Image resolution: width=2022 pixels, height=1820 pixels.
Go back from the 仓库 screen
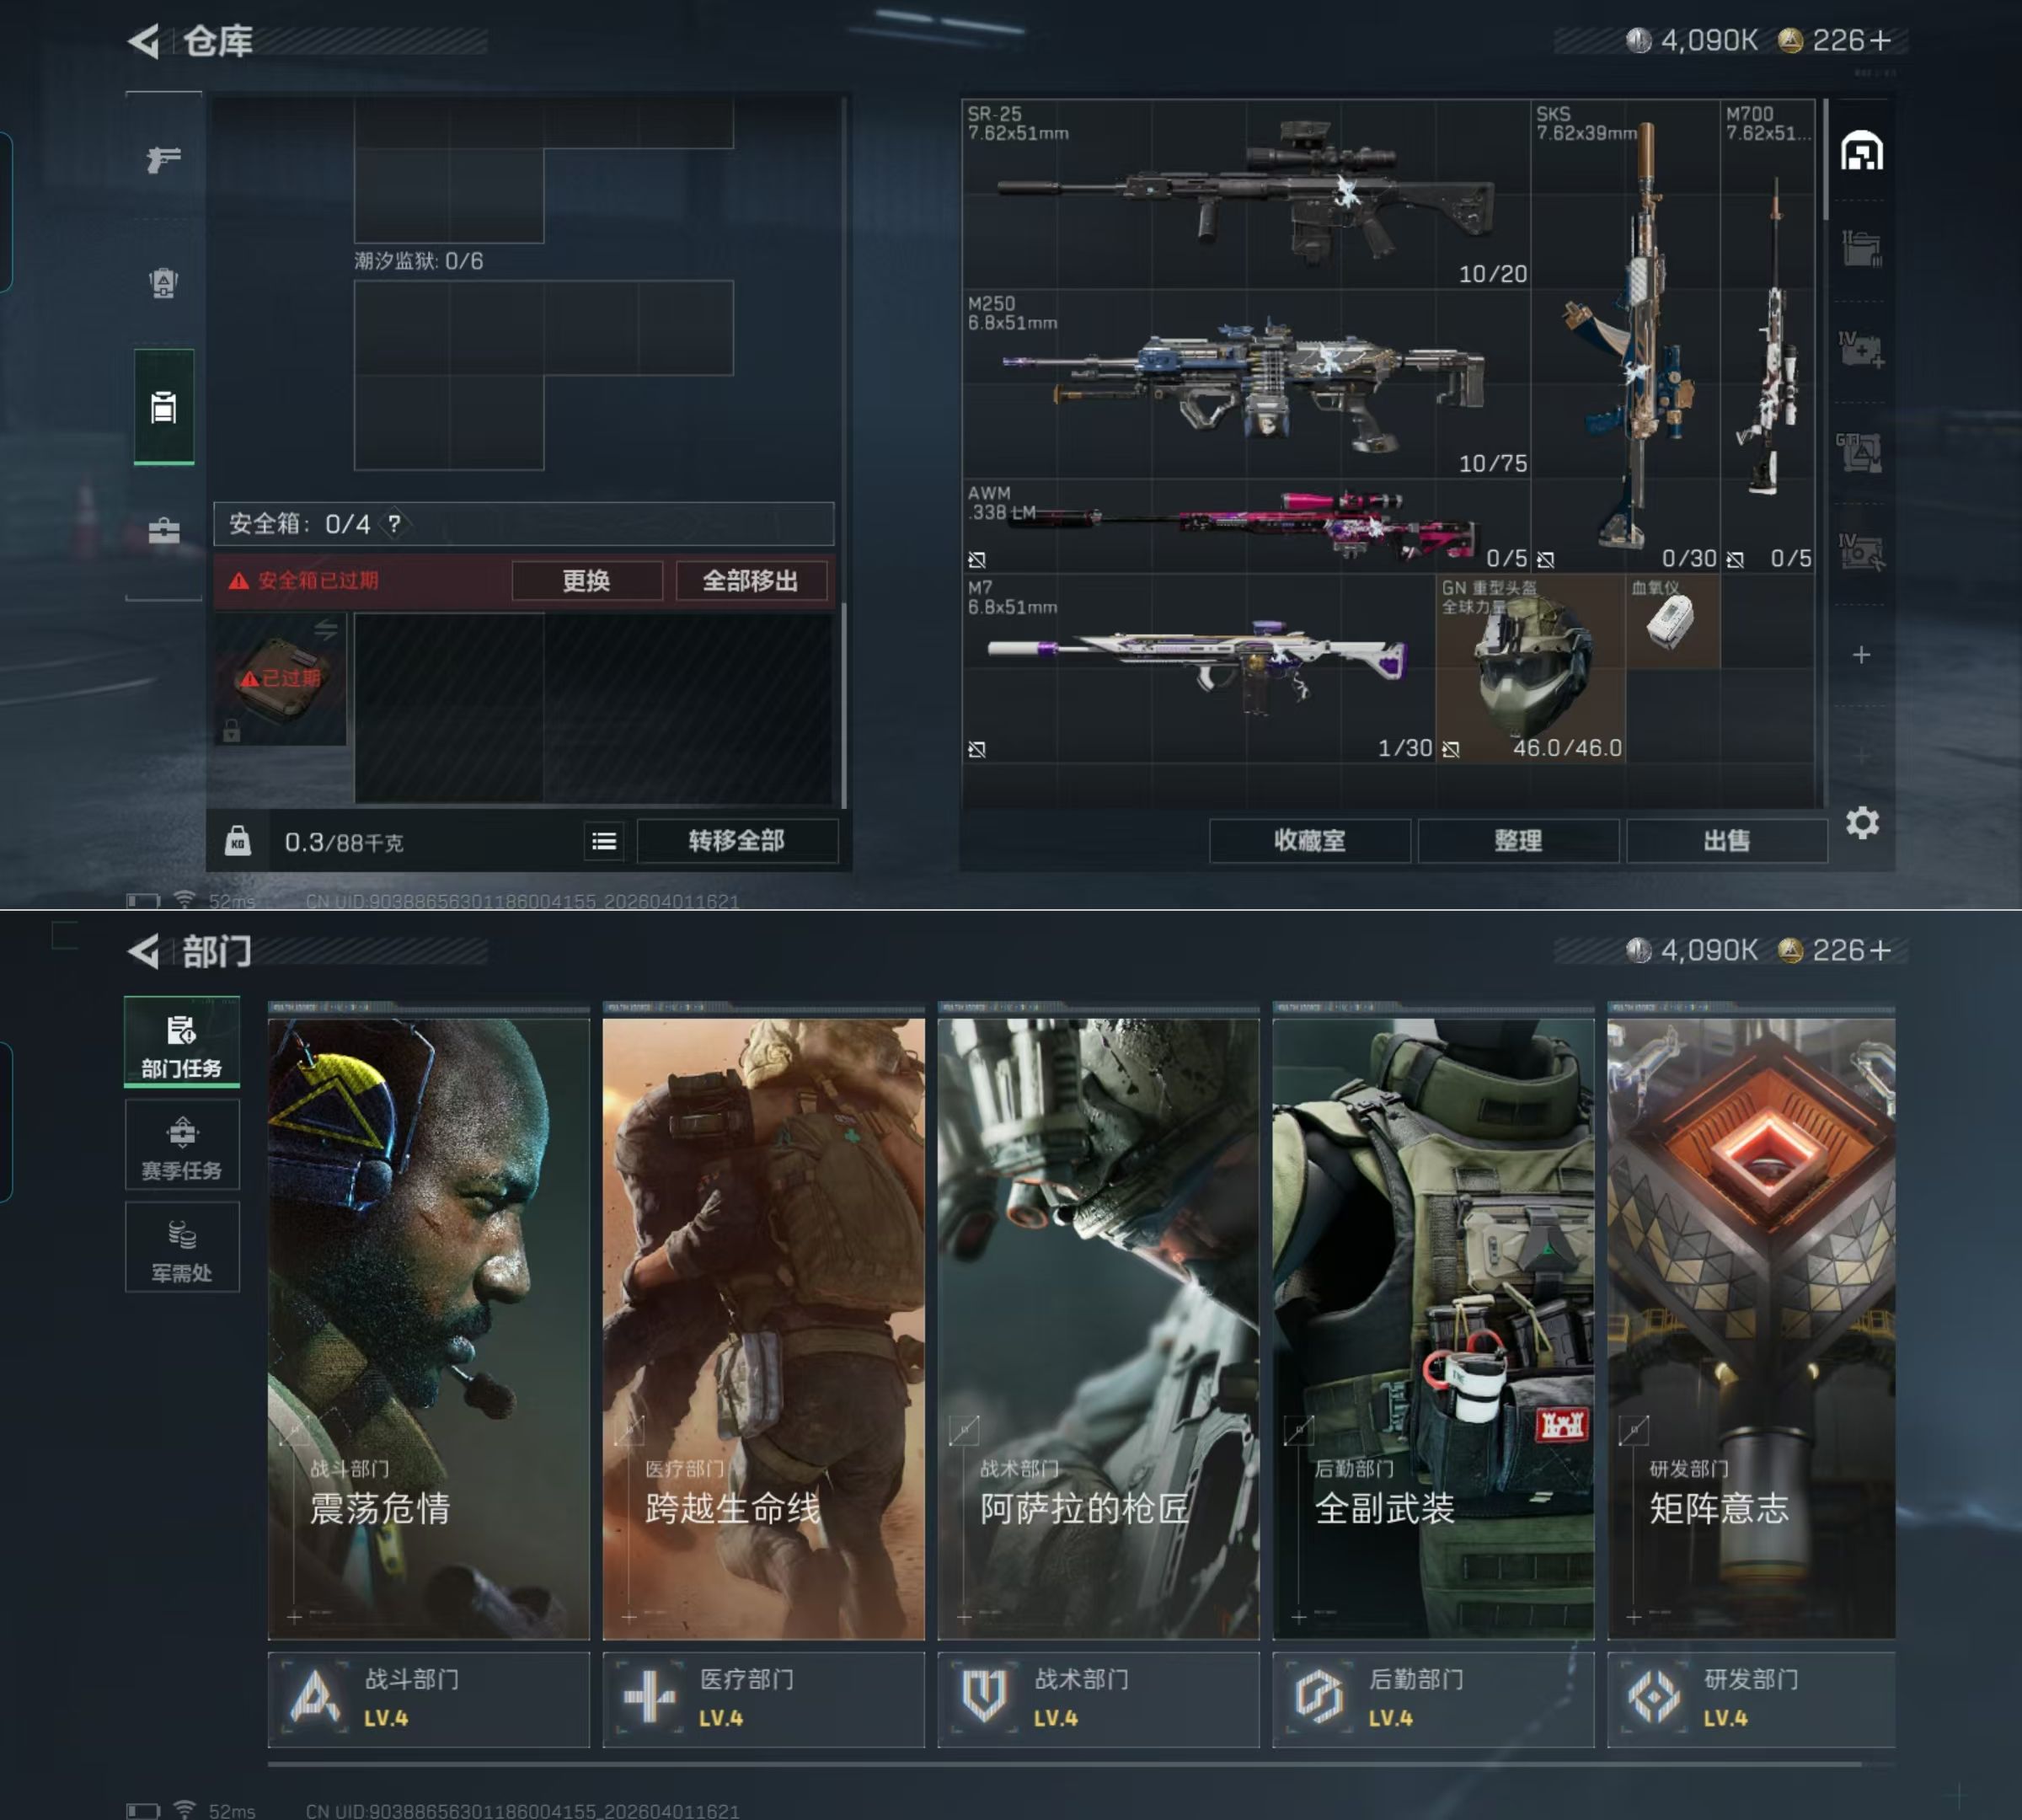tap(145, 41)
